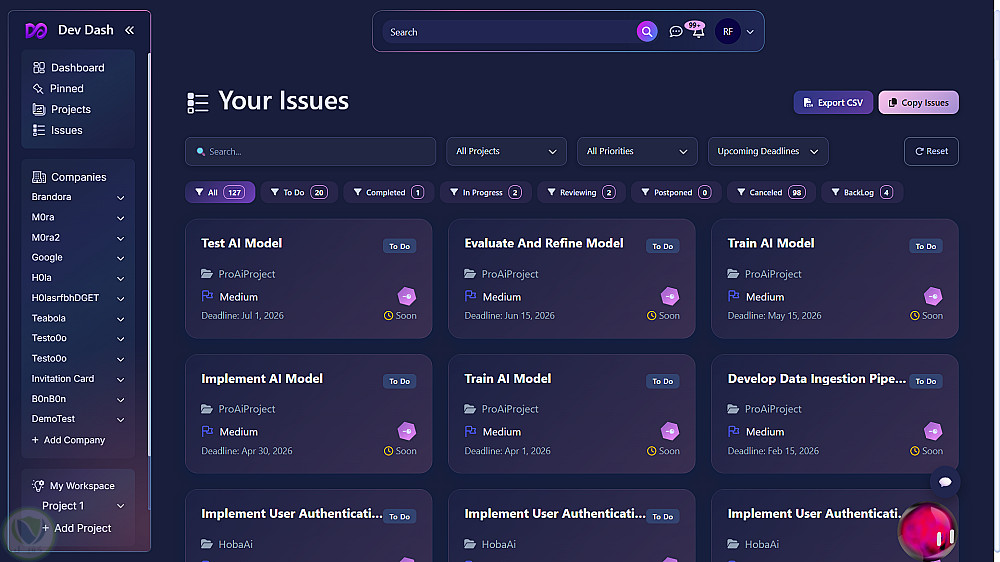
Task: Toggle the Canceled status filter
Action: pyautogui.click(x=770, y=192)
